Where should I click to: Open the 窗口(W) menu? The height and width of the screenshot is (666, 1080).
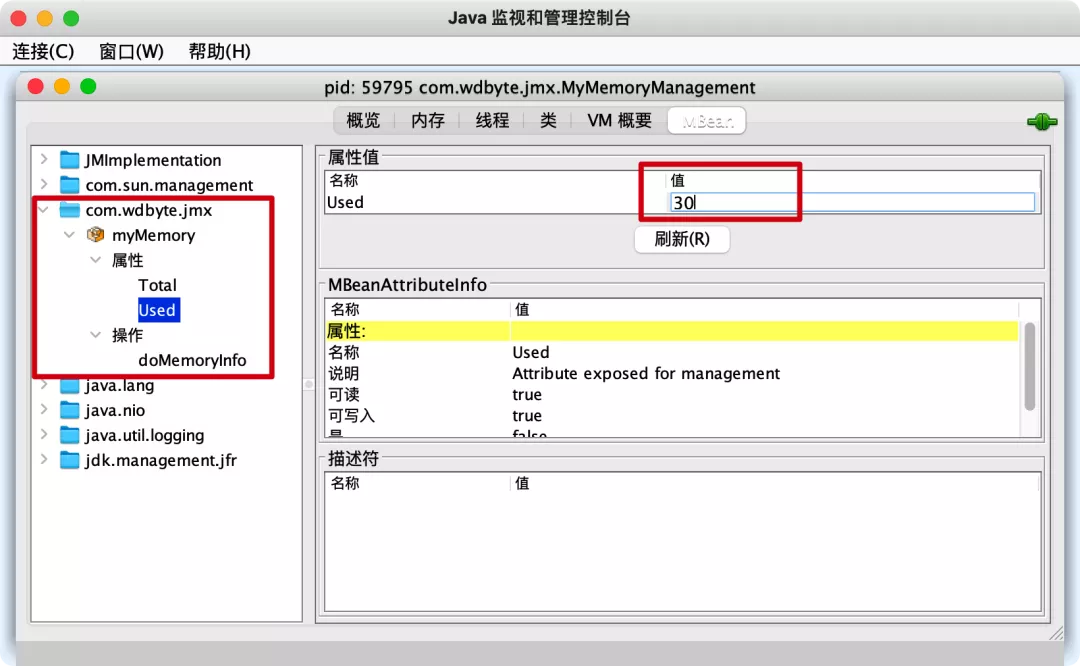(132, 52)
